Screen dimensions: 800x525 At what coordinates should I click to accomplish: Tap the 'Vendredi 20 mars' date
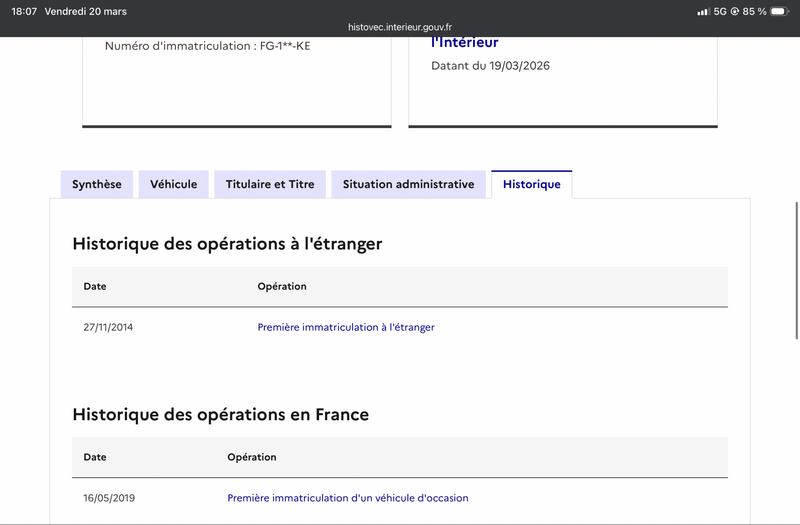point(86,11)
